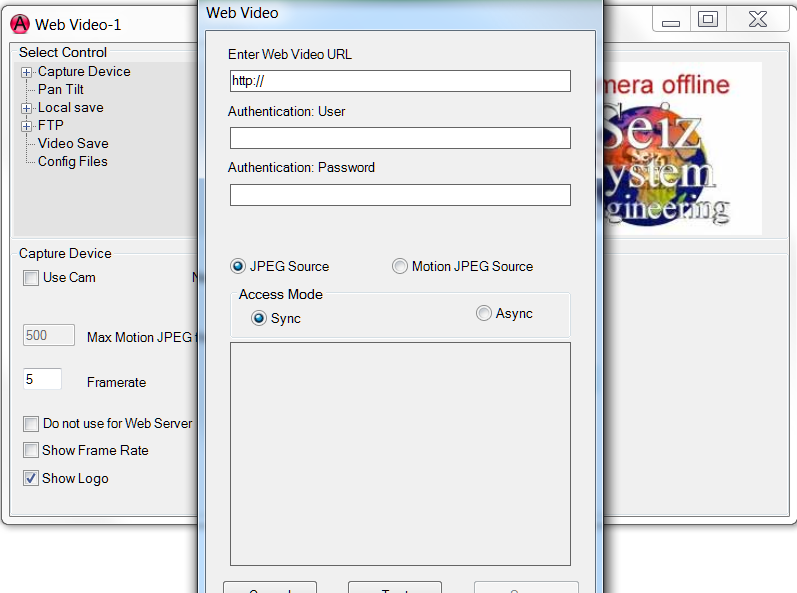
Task: Choose Async access mode
Action: click(484, 313)
